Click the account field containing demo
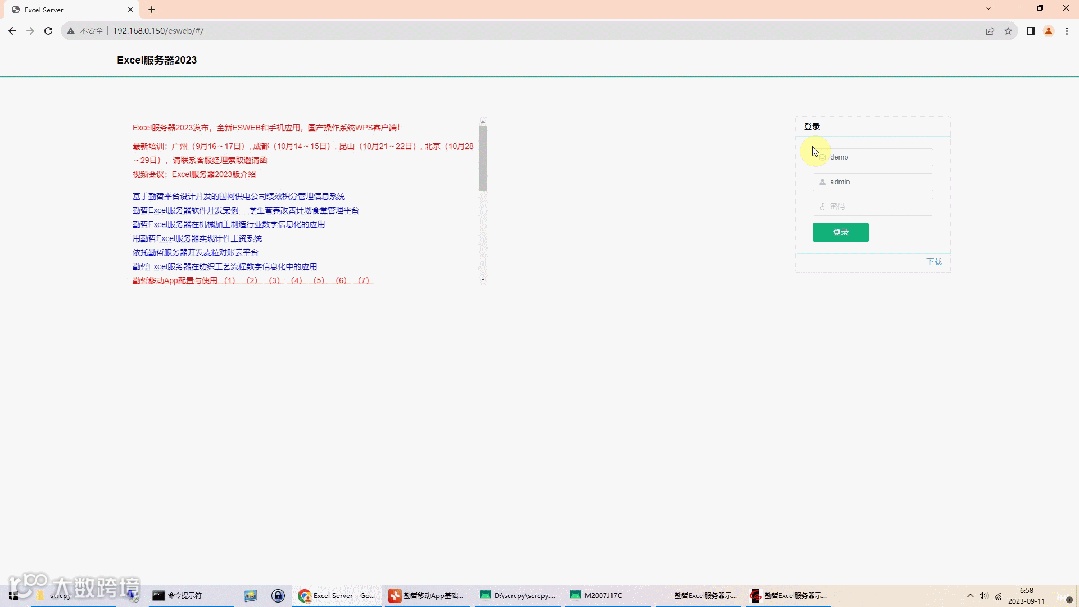Image resolution: width=1079 pixels, height=607 pixels. (873, 158)
